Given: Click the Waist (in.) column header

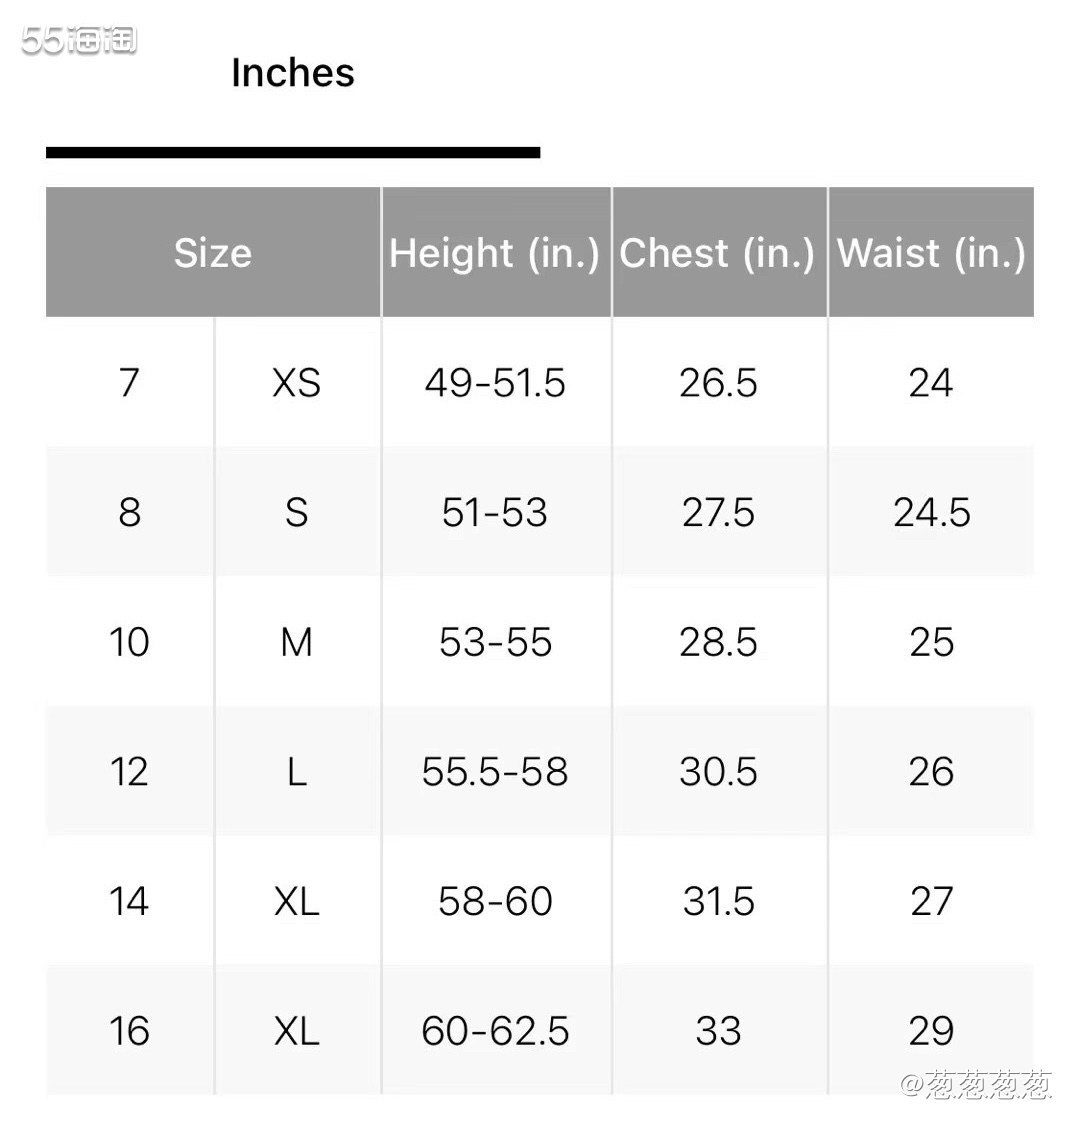Looking at the screenshot, I should 931,252.
